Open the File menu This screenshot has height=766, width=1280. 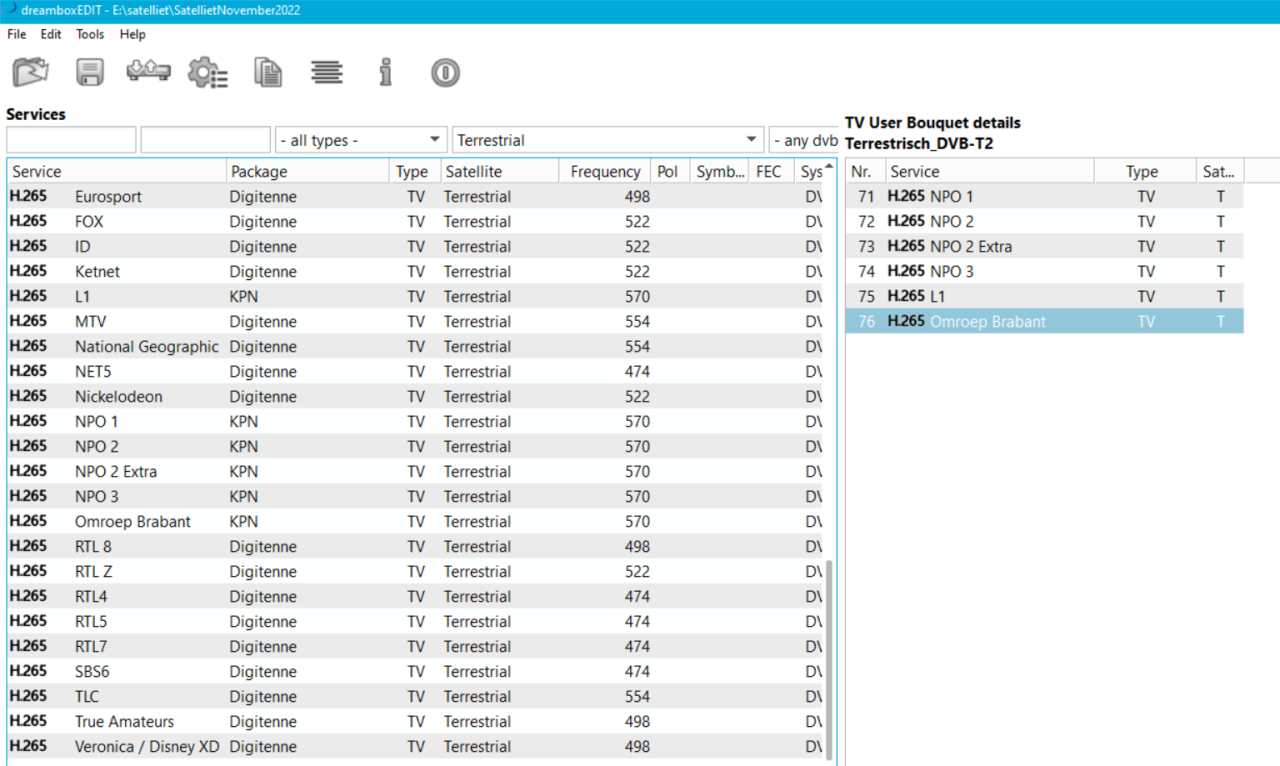(16, 34)
